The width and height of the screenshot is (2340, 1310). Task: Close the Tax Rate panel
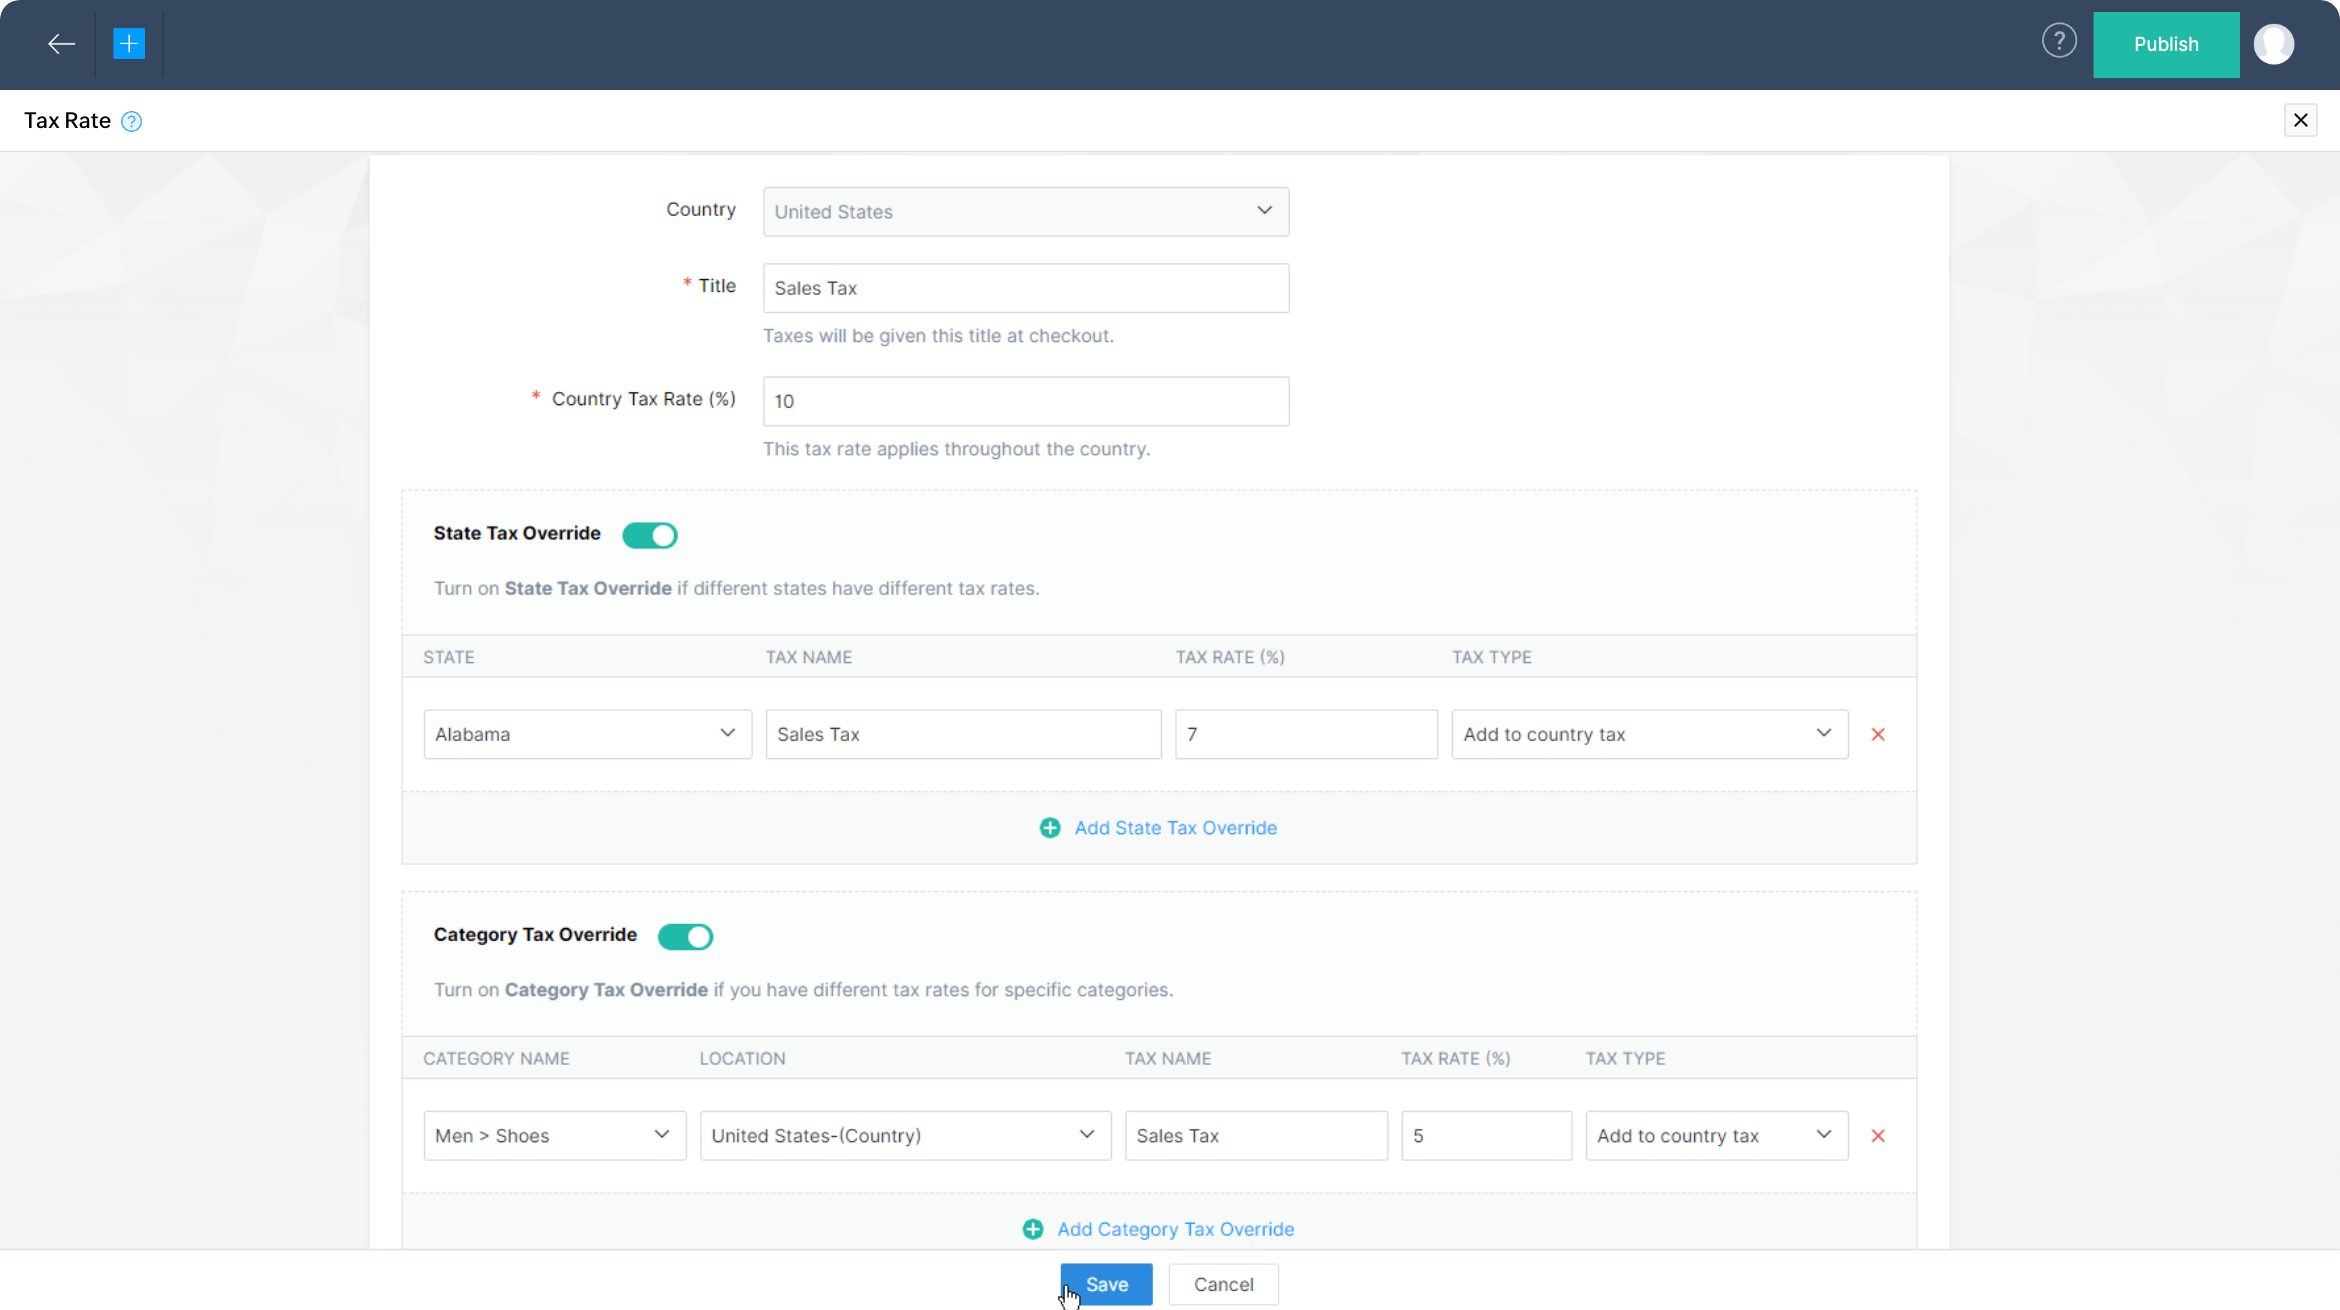pyautogui.click(x=2300, y=120)
